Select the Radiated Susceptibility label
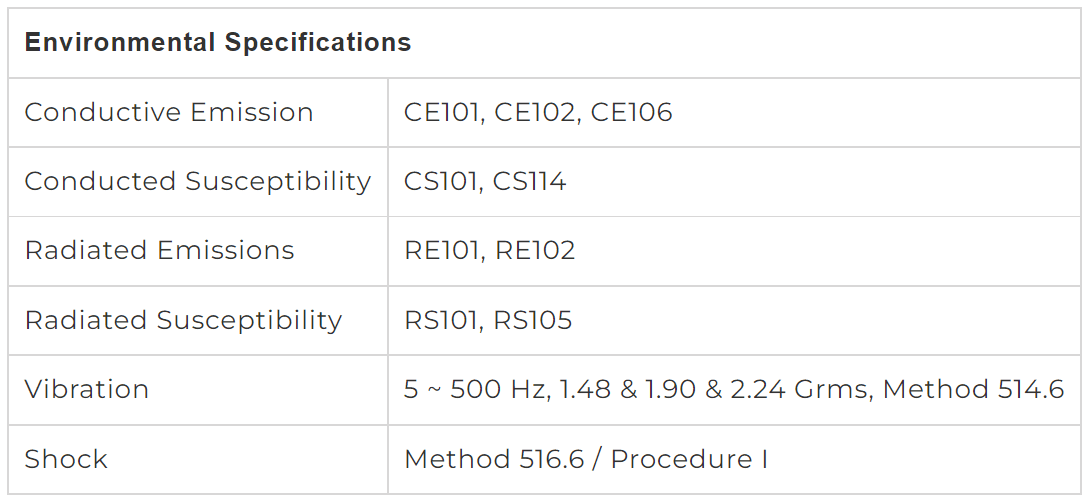The width and height of the screenshot is (1085, 496). click(x=183, y=320)
